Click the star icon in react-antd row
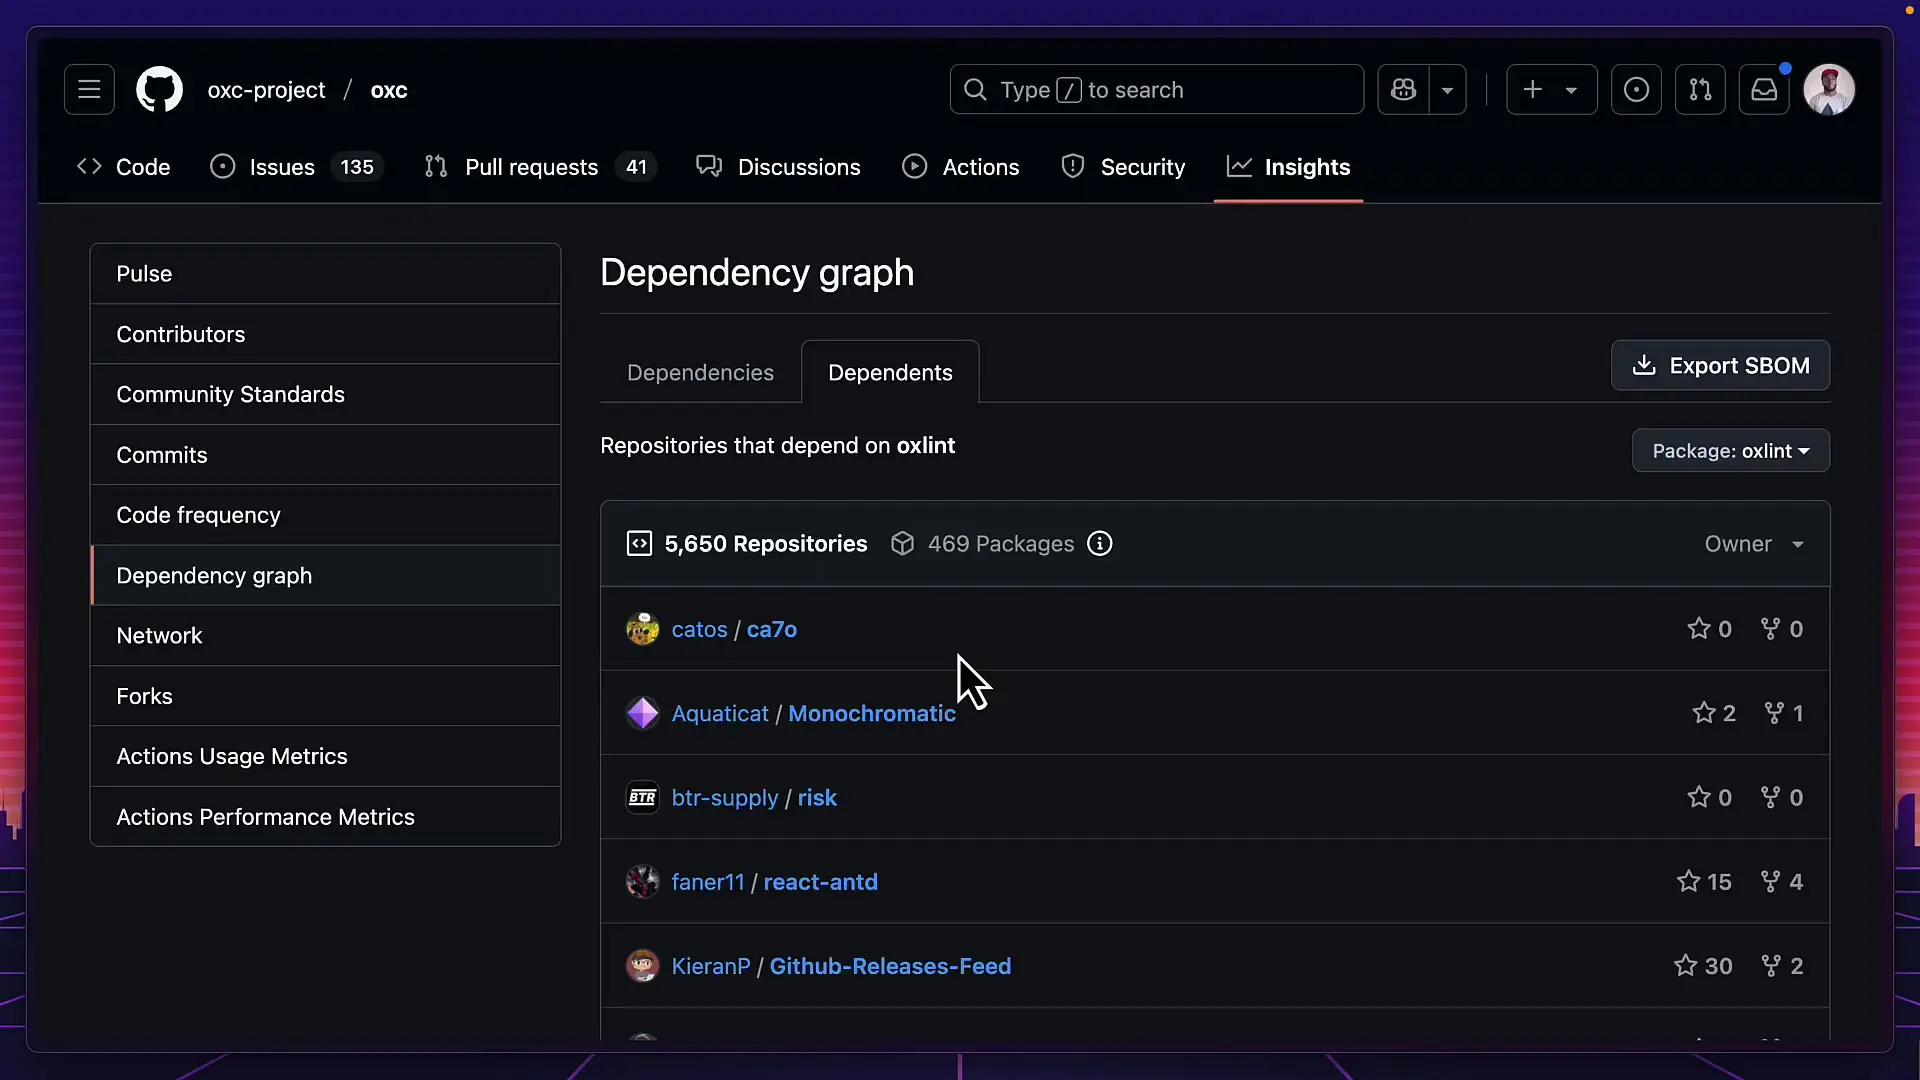Viewport: 1920px width, 1080px height. [1688, 881]
